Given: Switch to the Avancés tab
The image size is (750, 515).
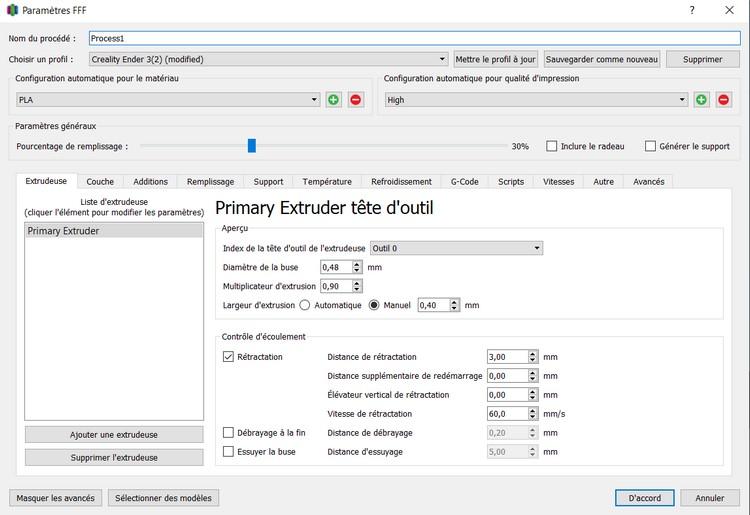Looking at the screenshot, I should click(x=649, y=182).
